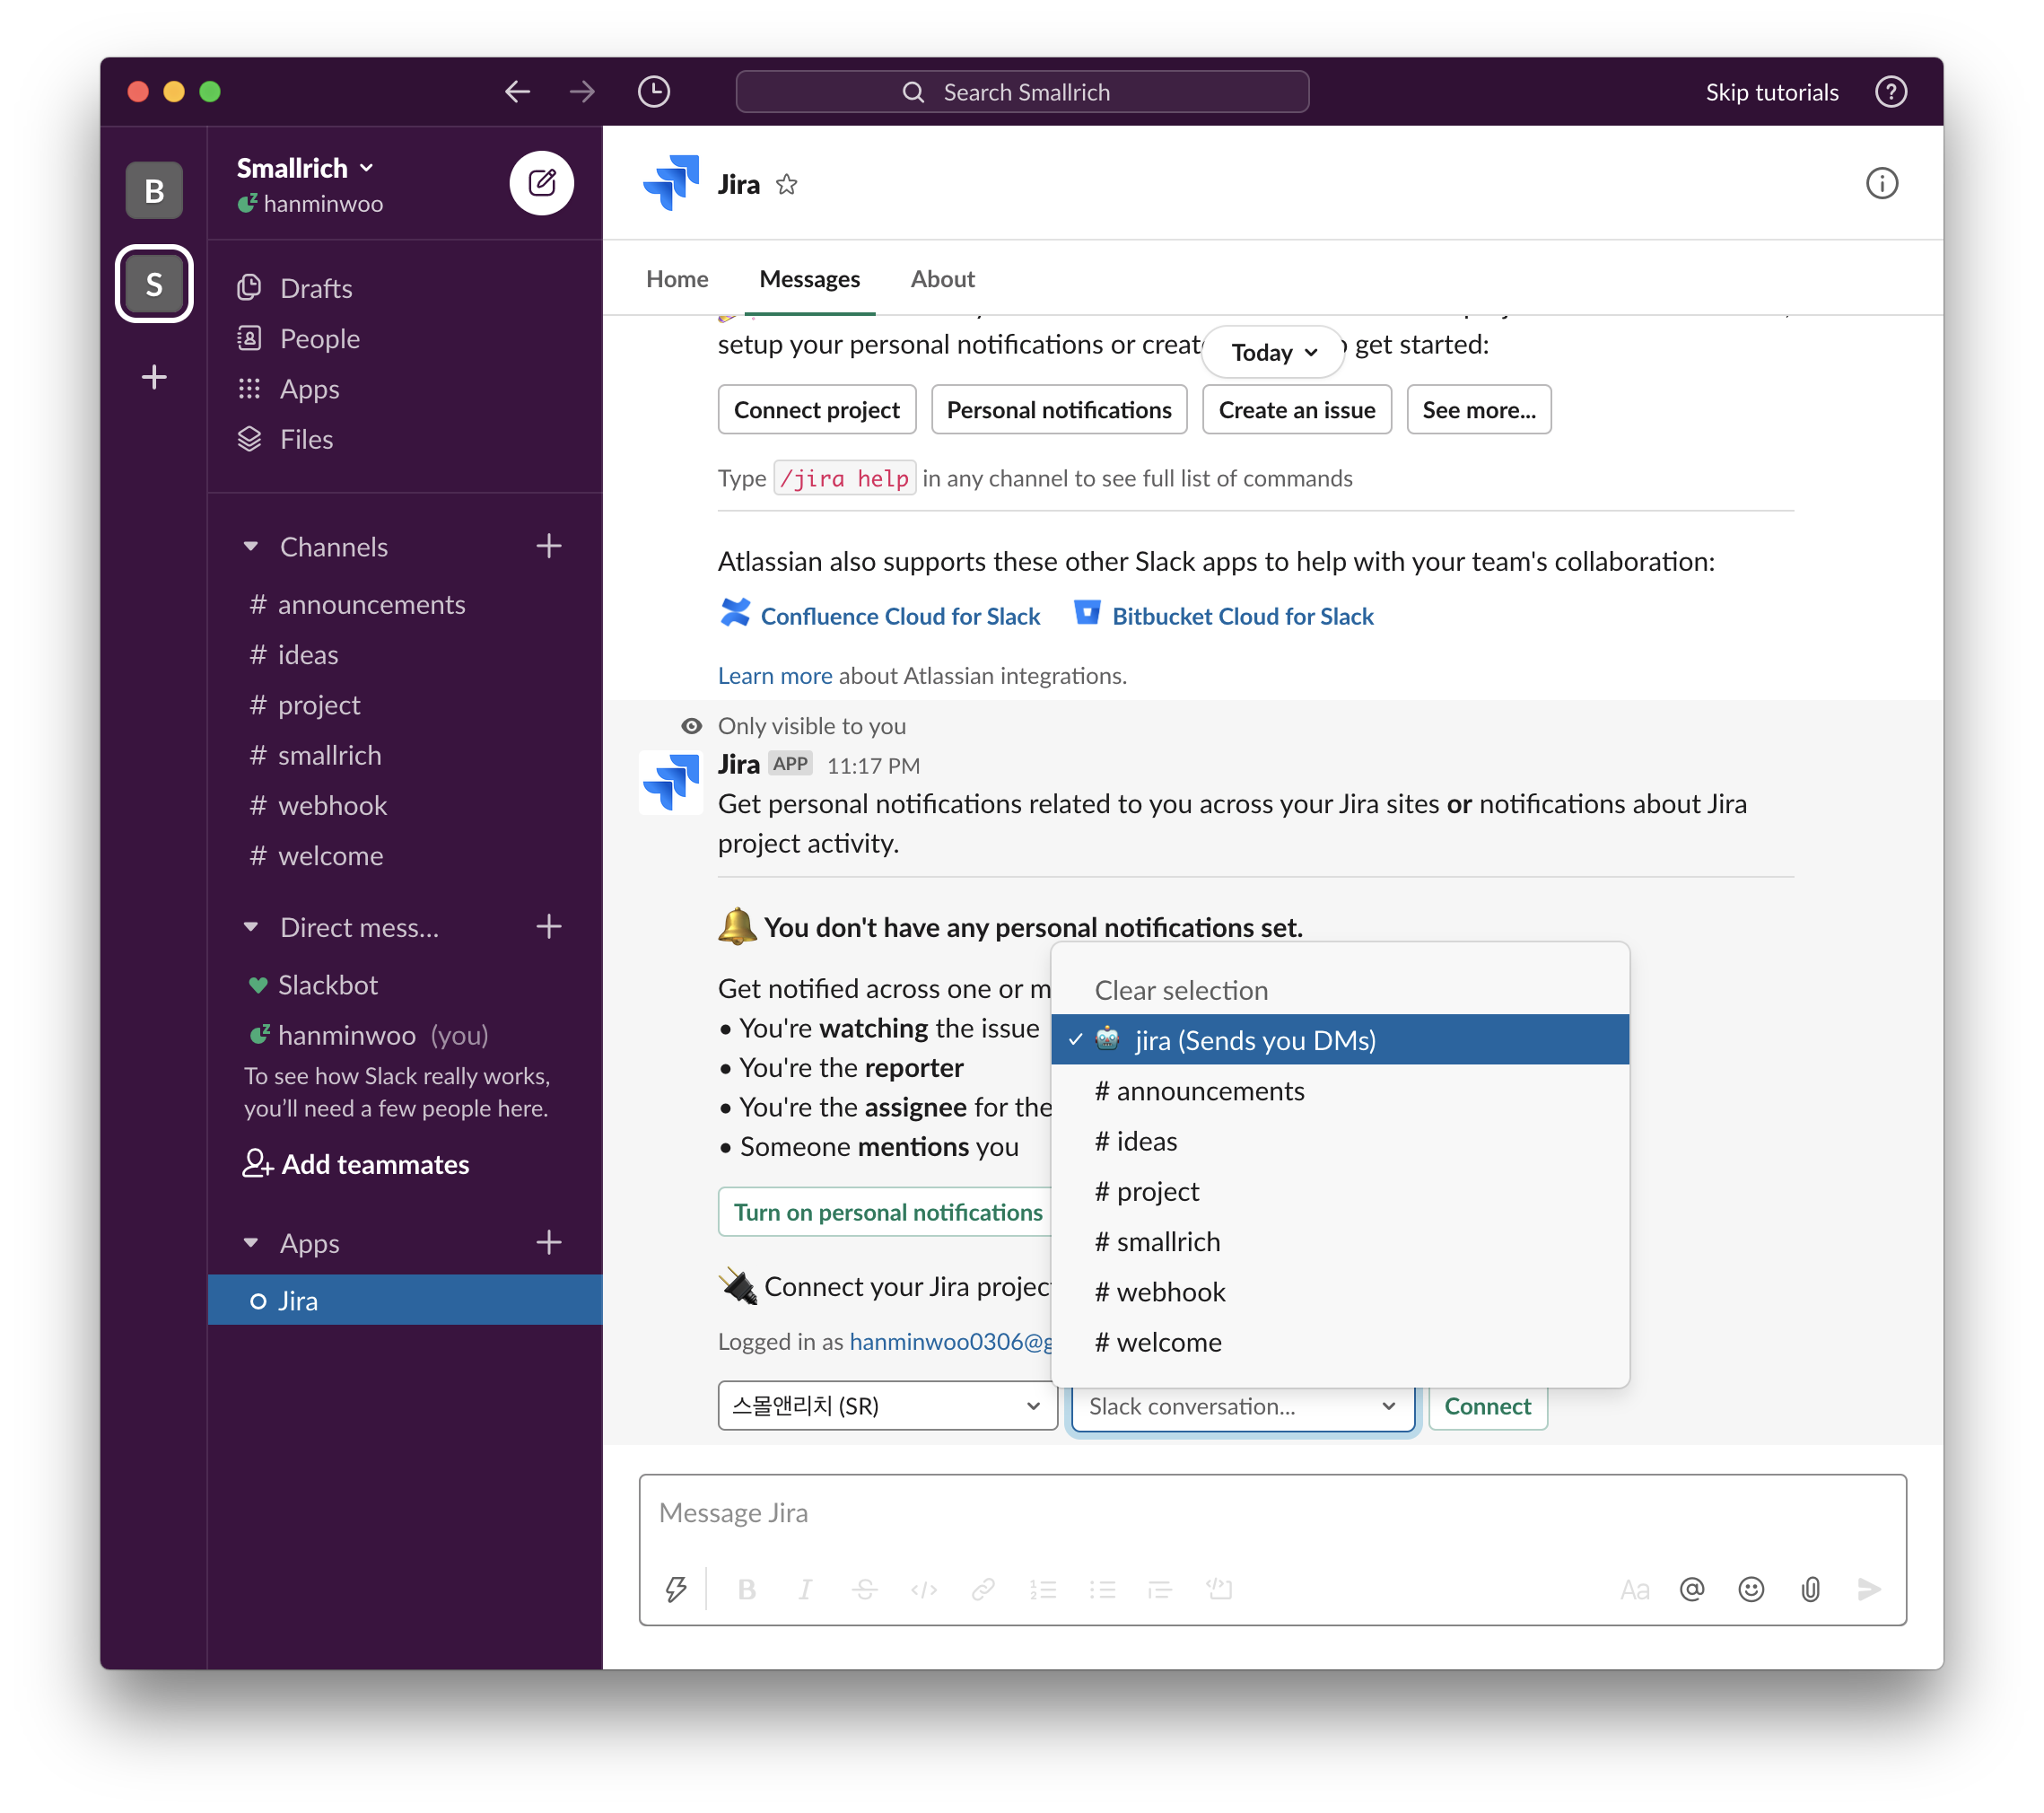Star the Jira app
This screenshot has width=2044, height=1813.
(x=787, y=185)
